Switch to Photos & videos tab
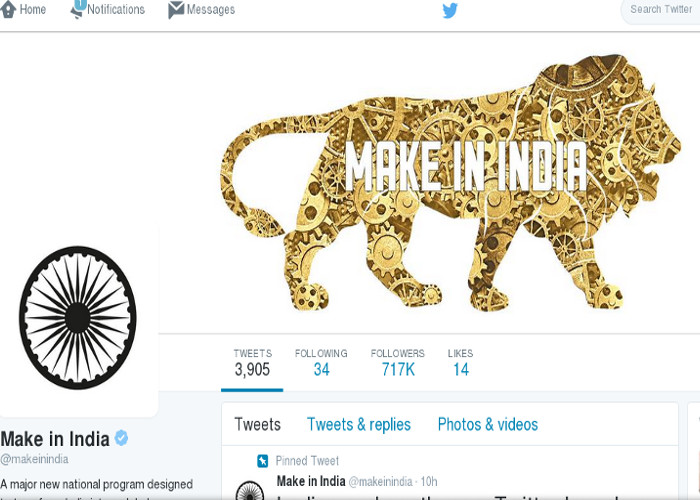Screen dimensions: 700x500 (x=488, y=424)
